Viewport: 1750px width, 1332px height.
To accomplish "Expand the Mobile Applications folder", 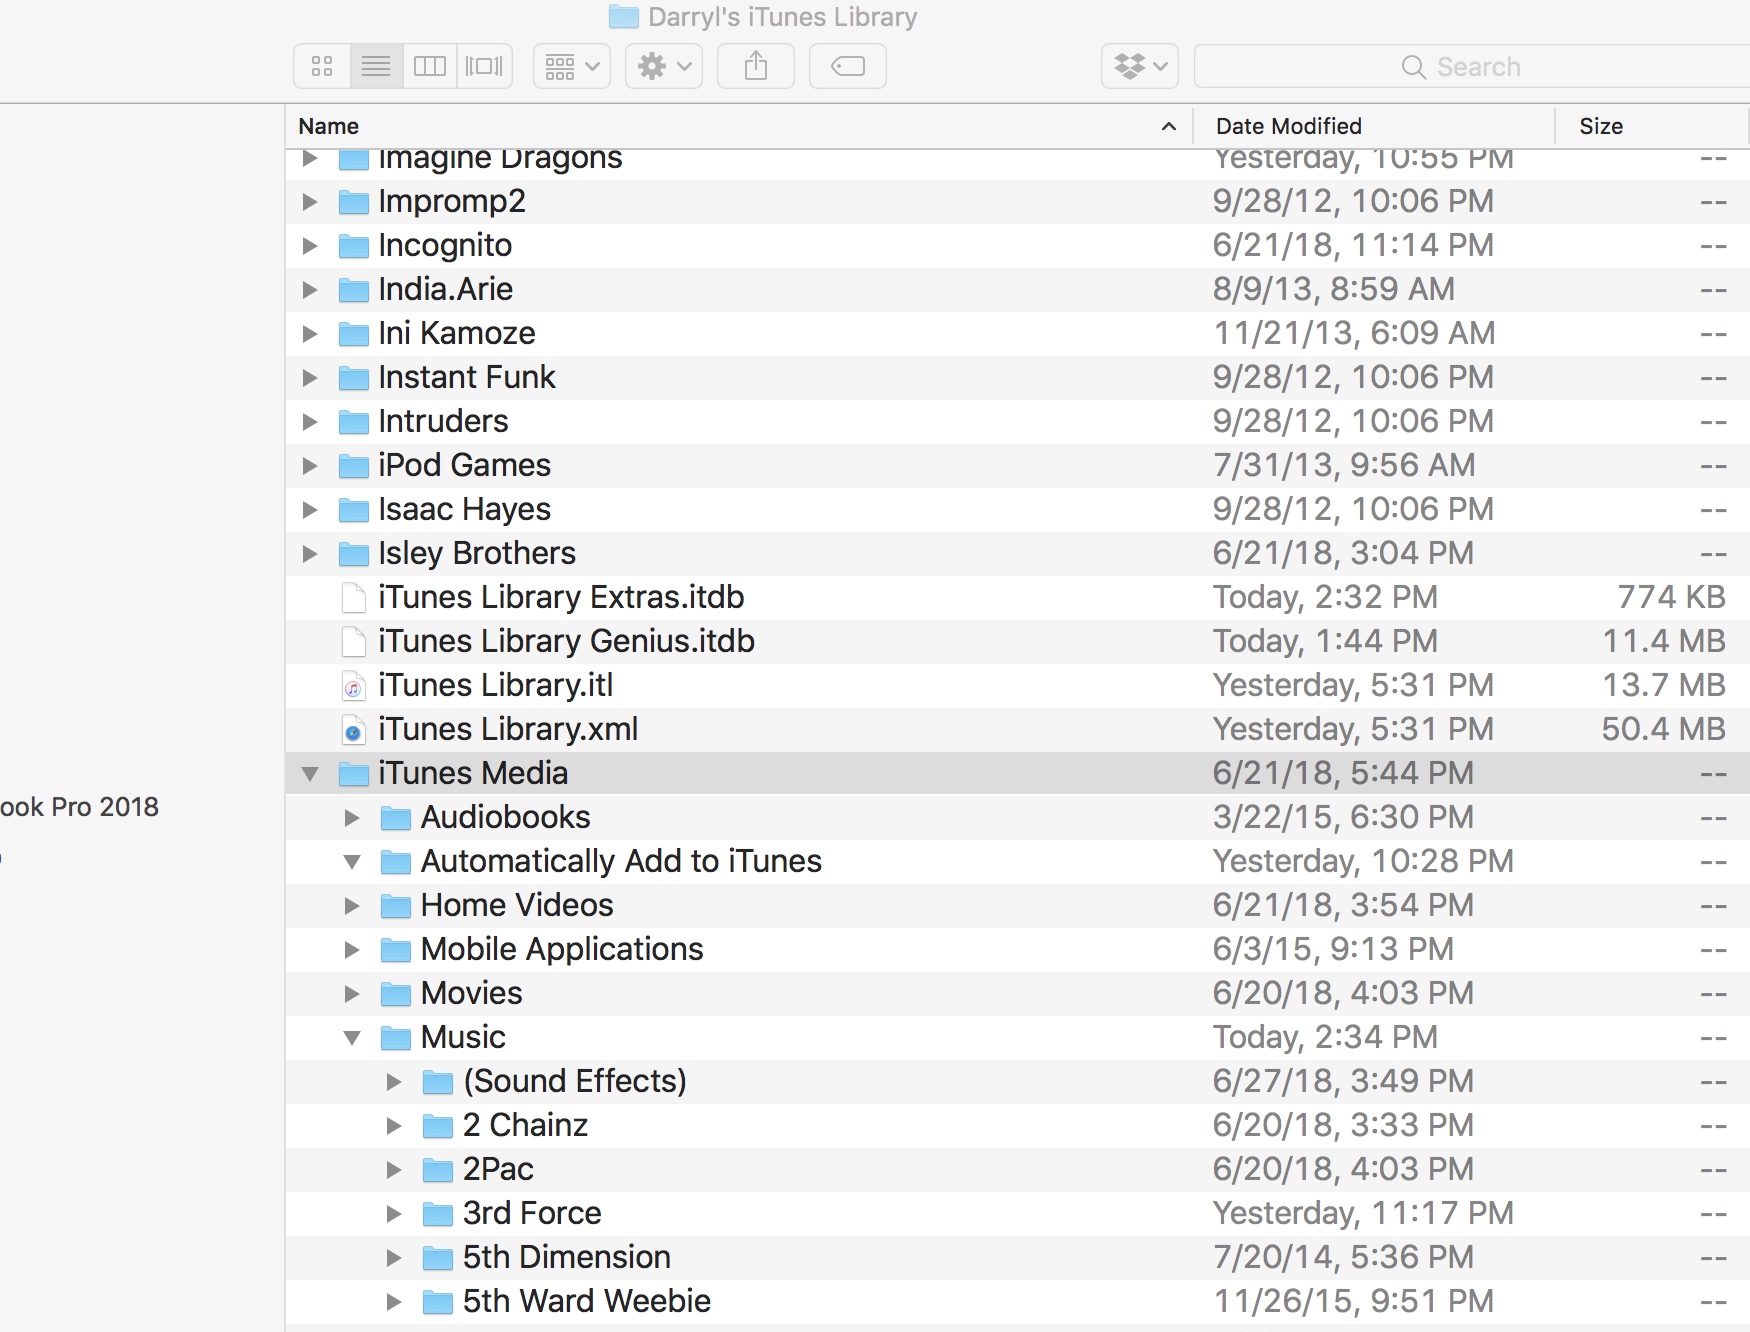I will pos(352,950).
